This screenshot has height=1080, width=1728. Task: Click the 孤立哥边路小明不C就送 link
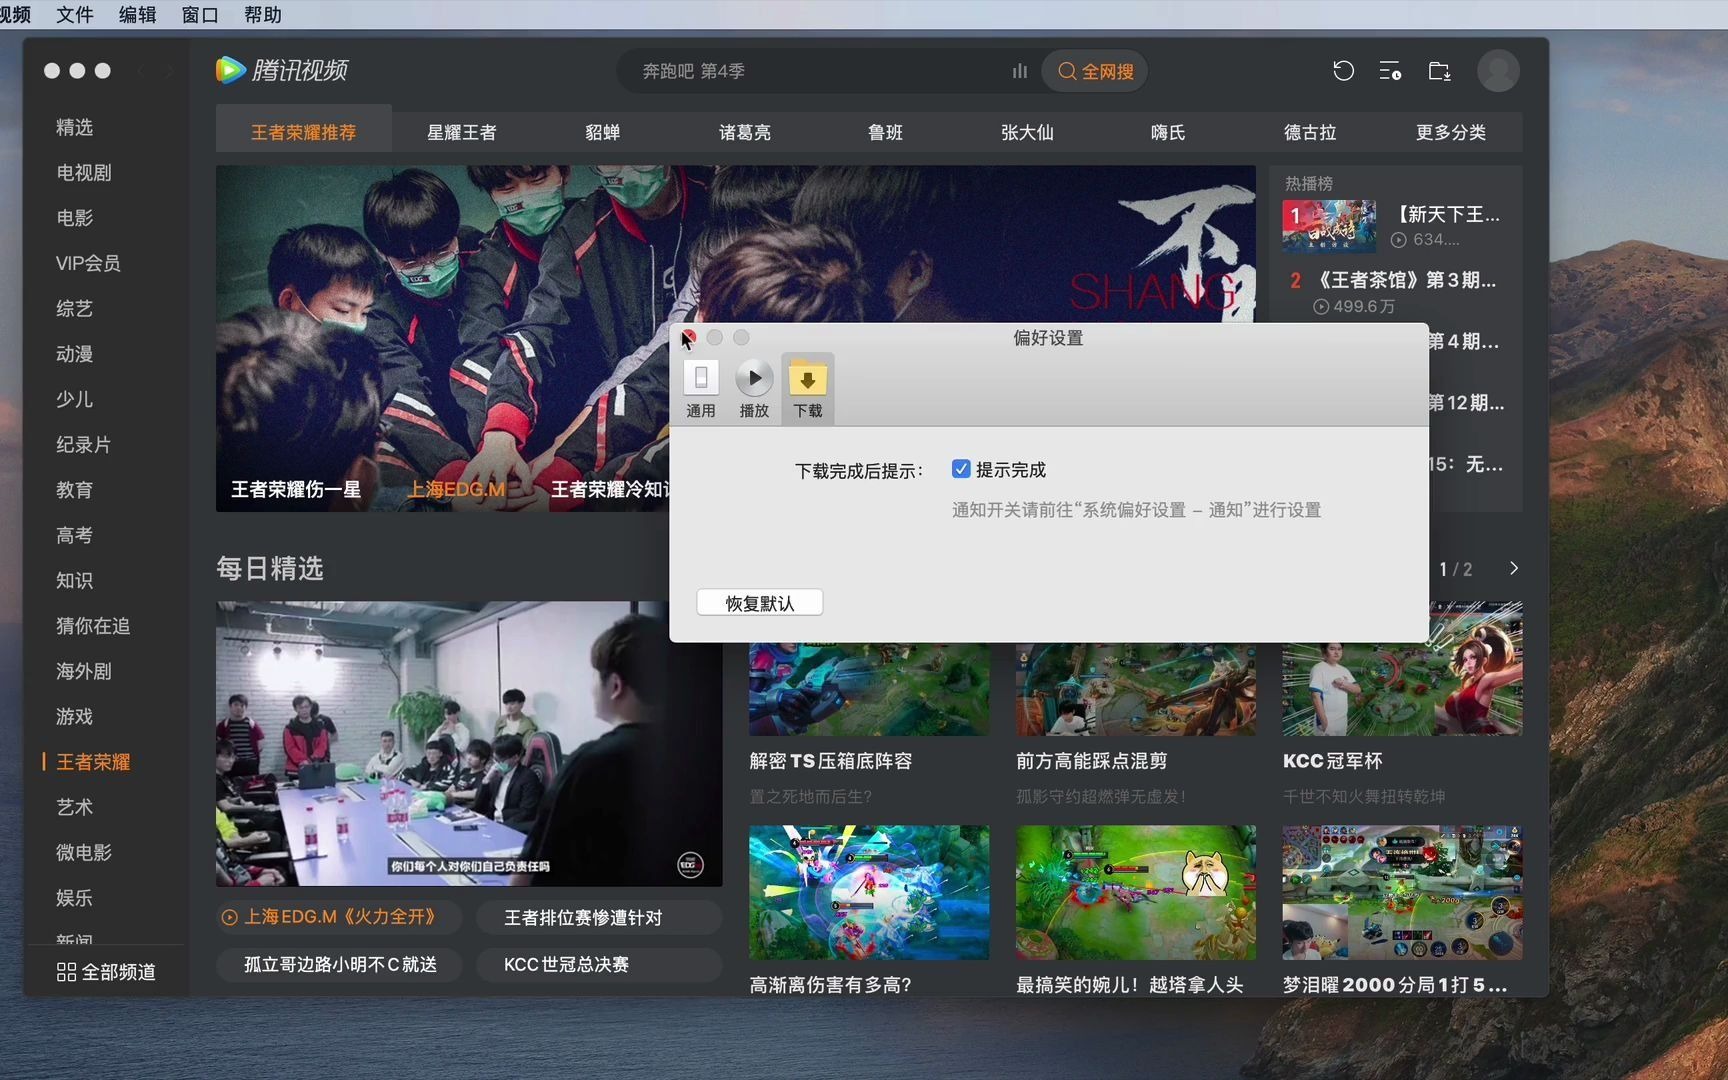[340, 964]
